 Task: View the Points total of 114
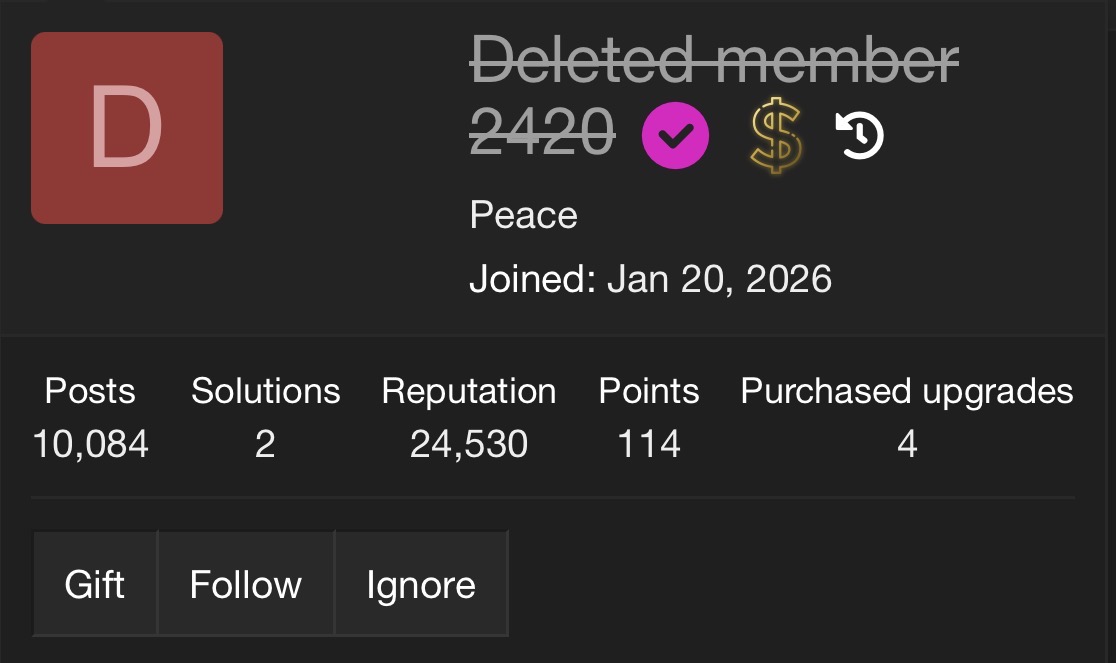(648, 444)
